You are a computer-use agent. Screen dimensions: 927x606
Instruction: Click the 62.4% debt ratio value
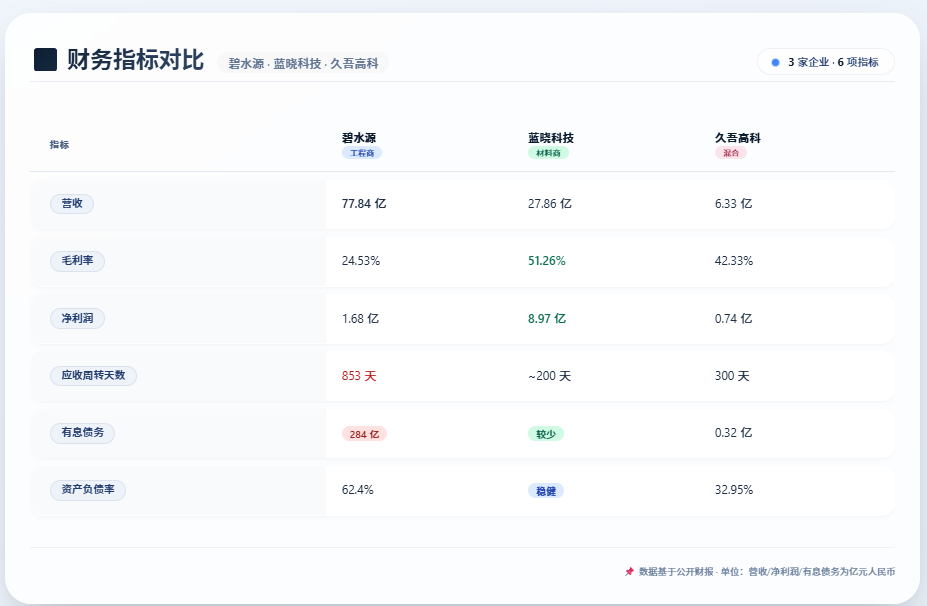click(x=358, y=490)
